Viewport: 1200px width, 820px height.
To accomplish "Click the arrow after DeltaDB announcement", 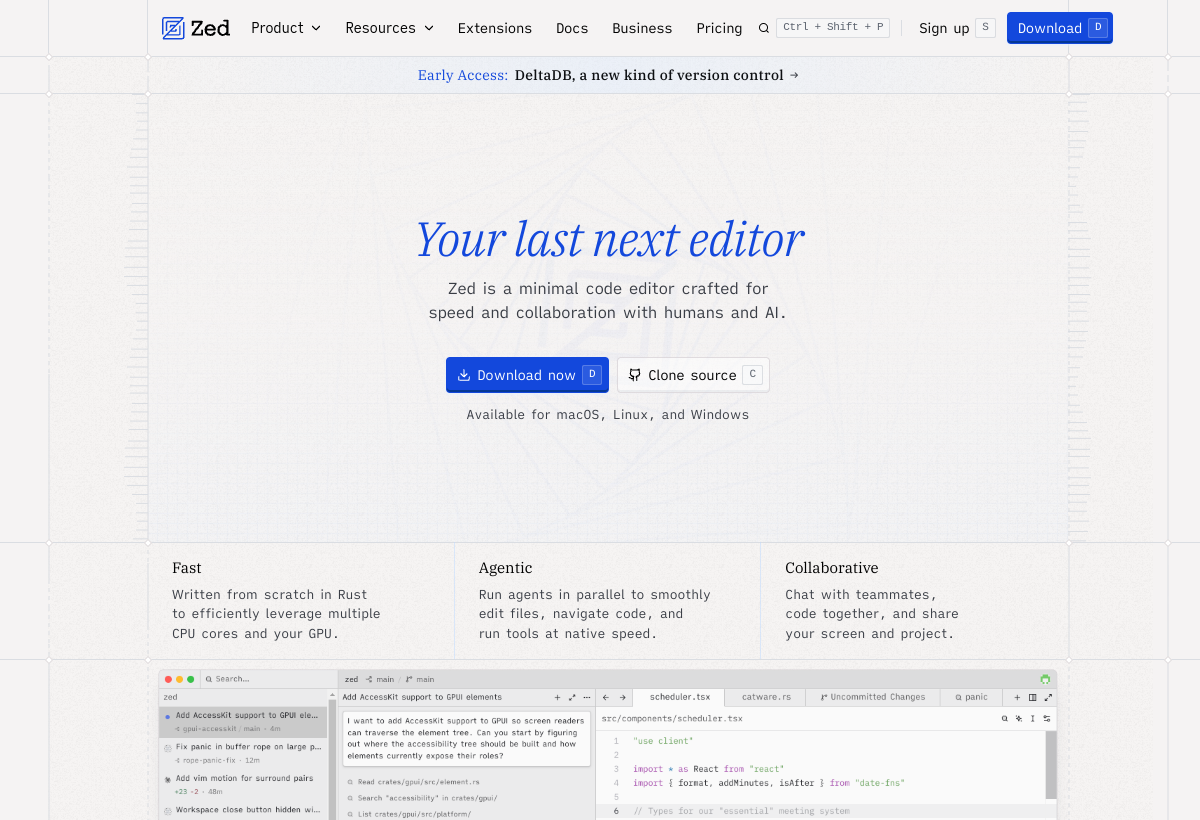I will click(794, 75).
